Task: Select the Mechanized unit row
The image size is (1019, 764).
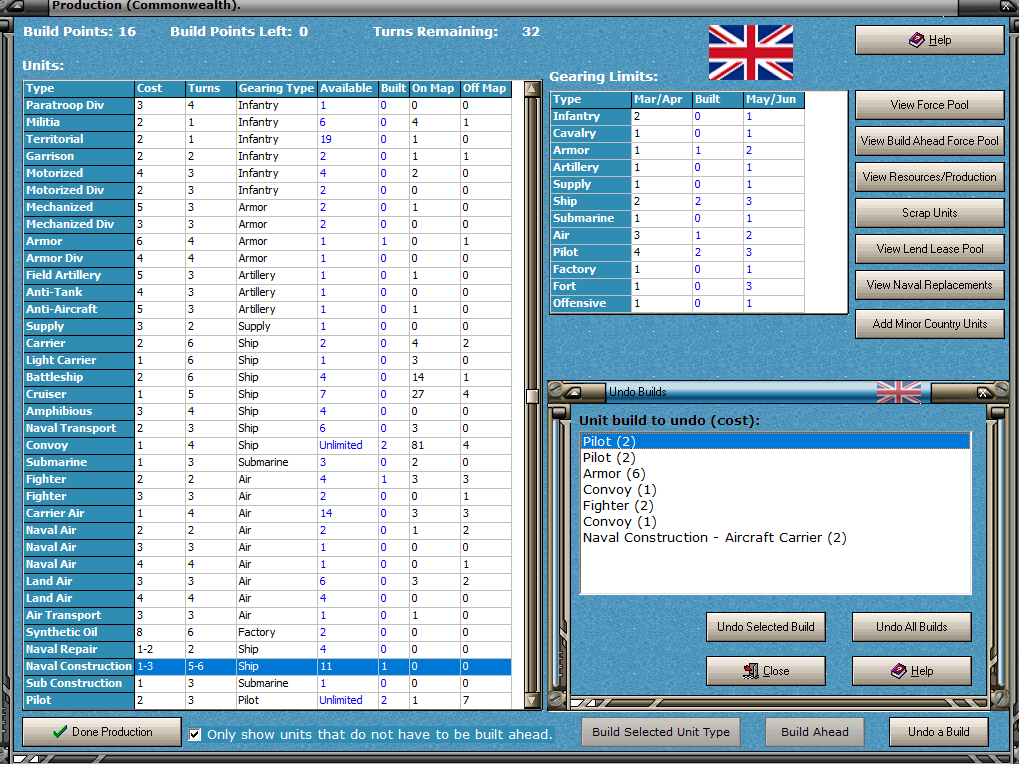Action: (x=267, y=207)
